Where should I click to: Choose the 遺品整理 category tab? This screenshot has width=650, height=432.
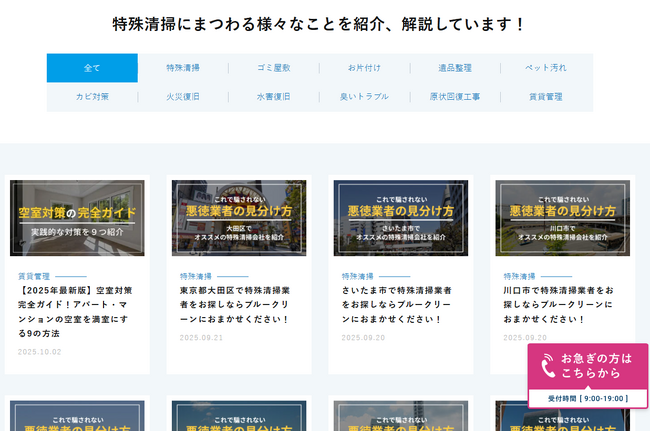[455, 68]
